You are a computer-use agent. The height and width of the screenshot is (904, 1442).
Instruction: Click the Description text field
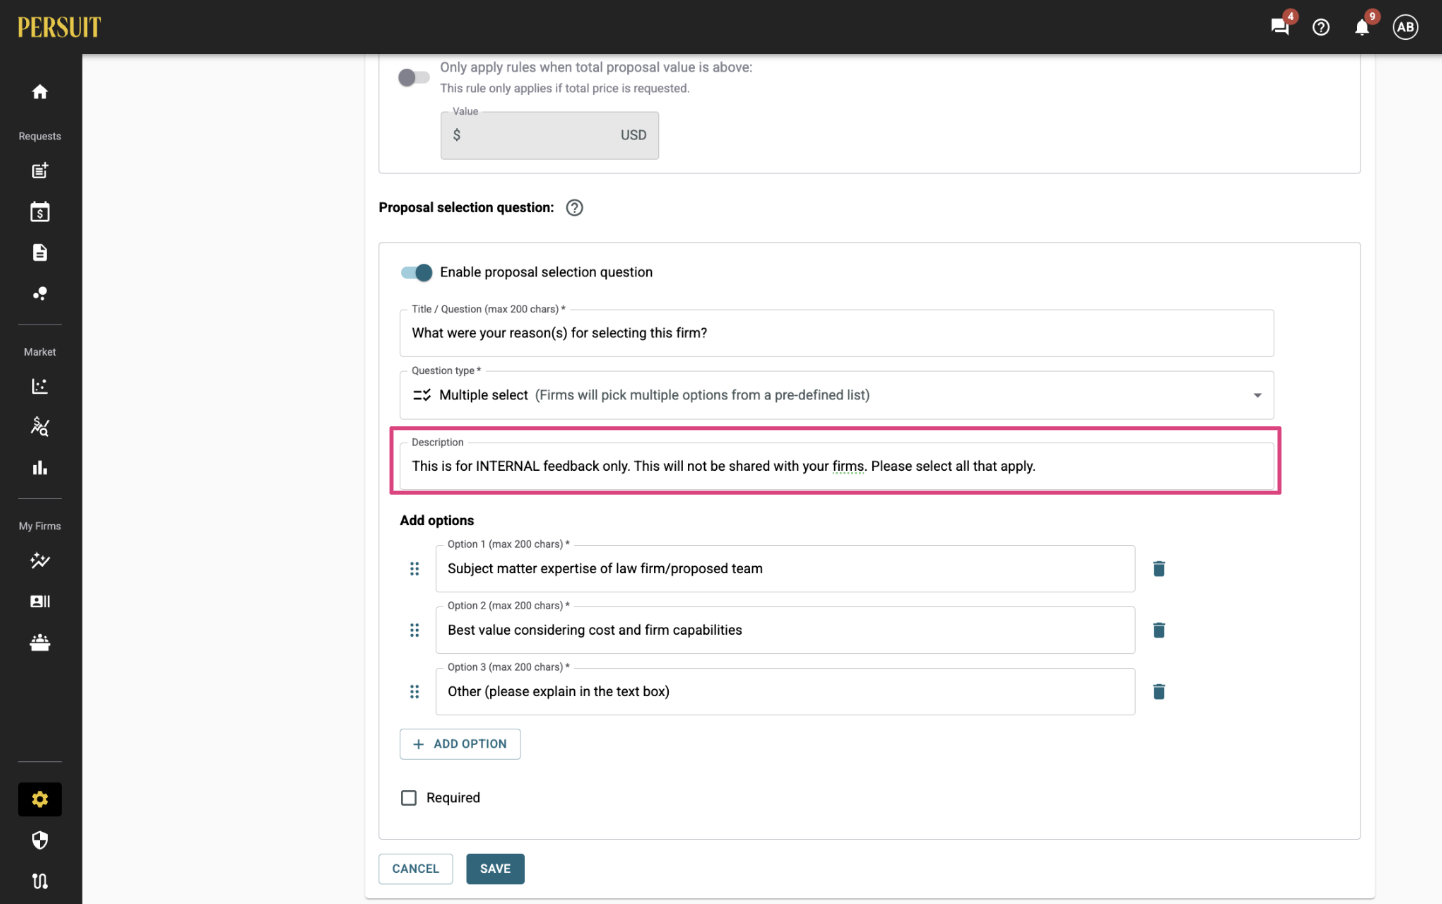coord(837,467)
